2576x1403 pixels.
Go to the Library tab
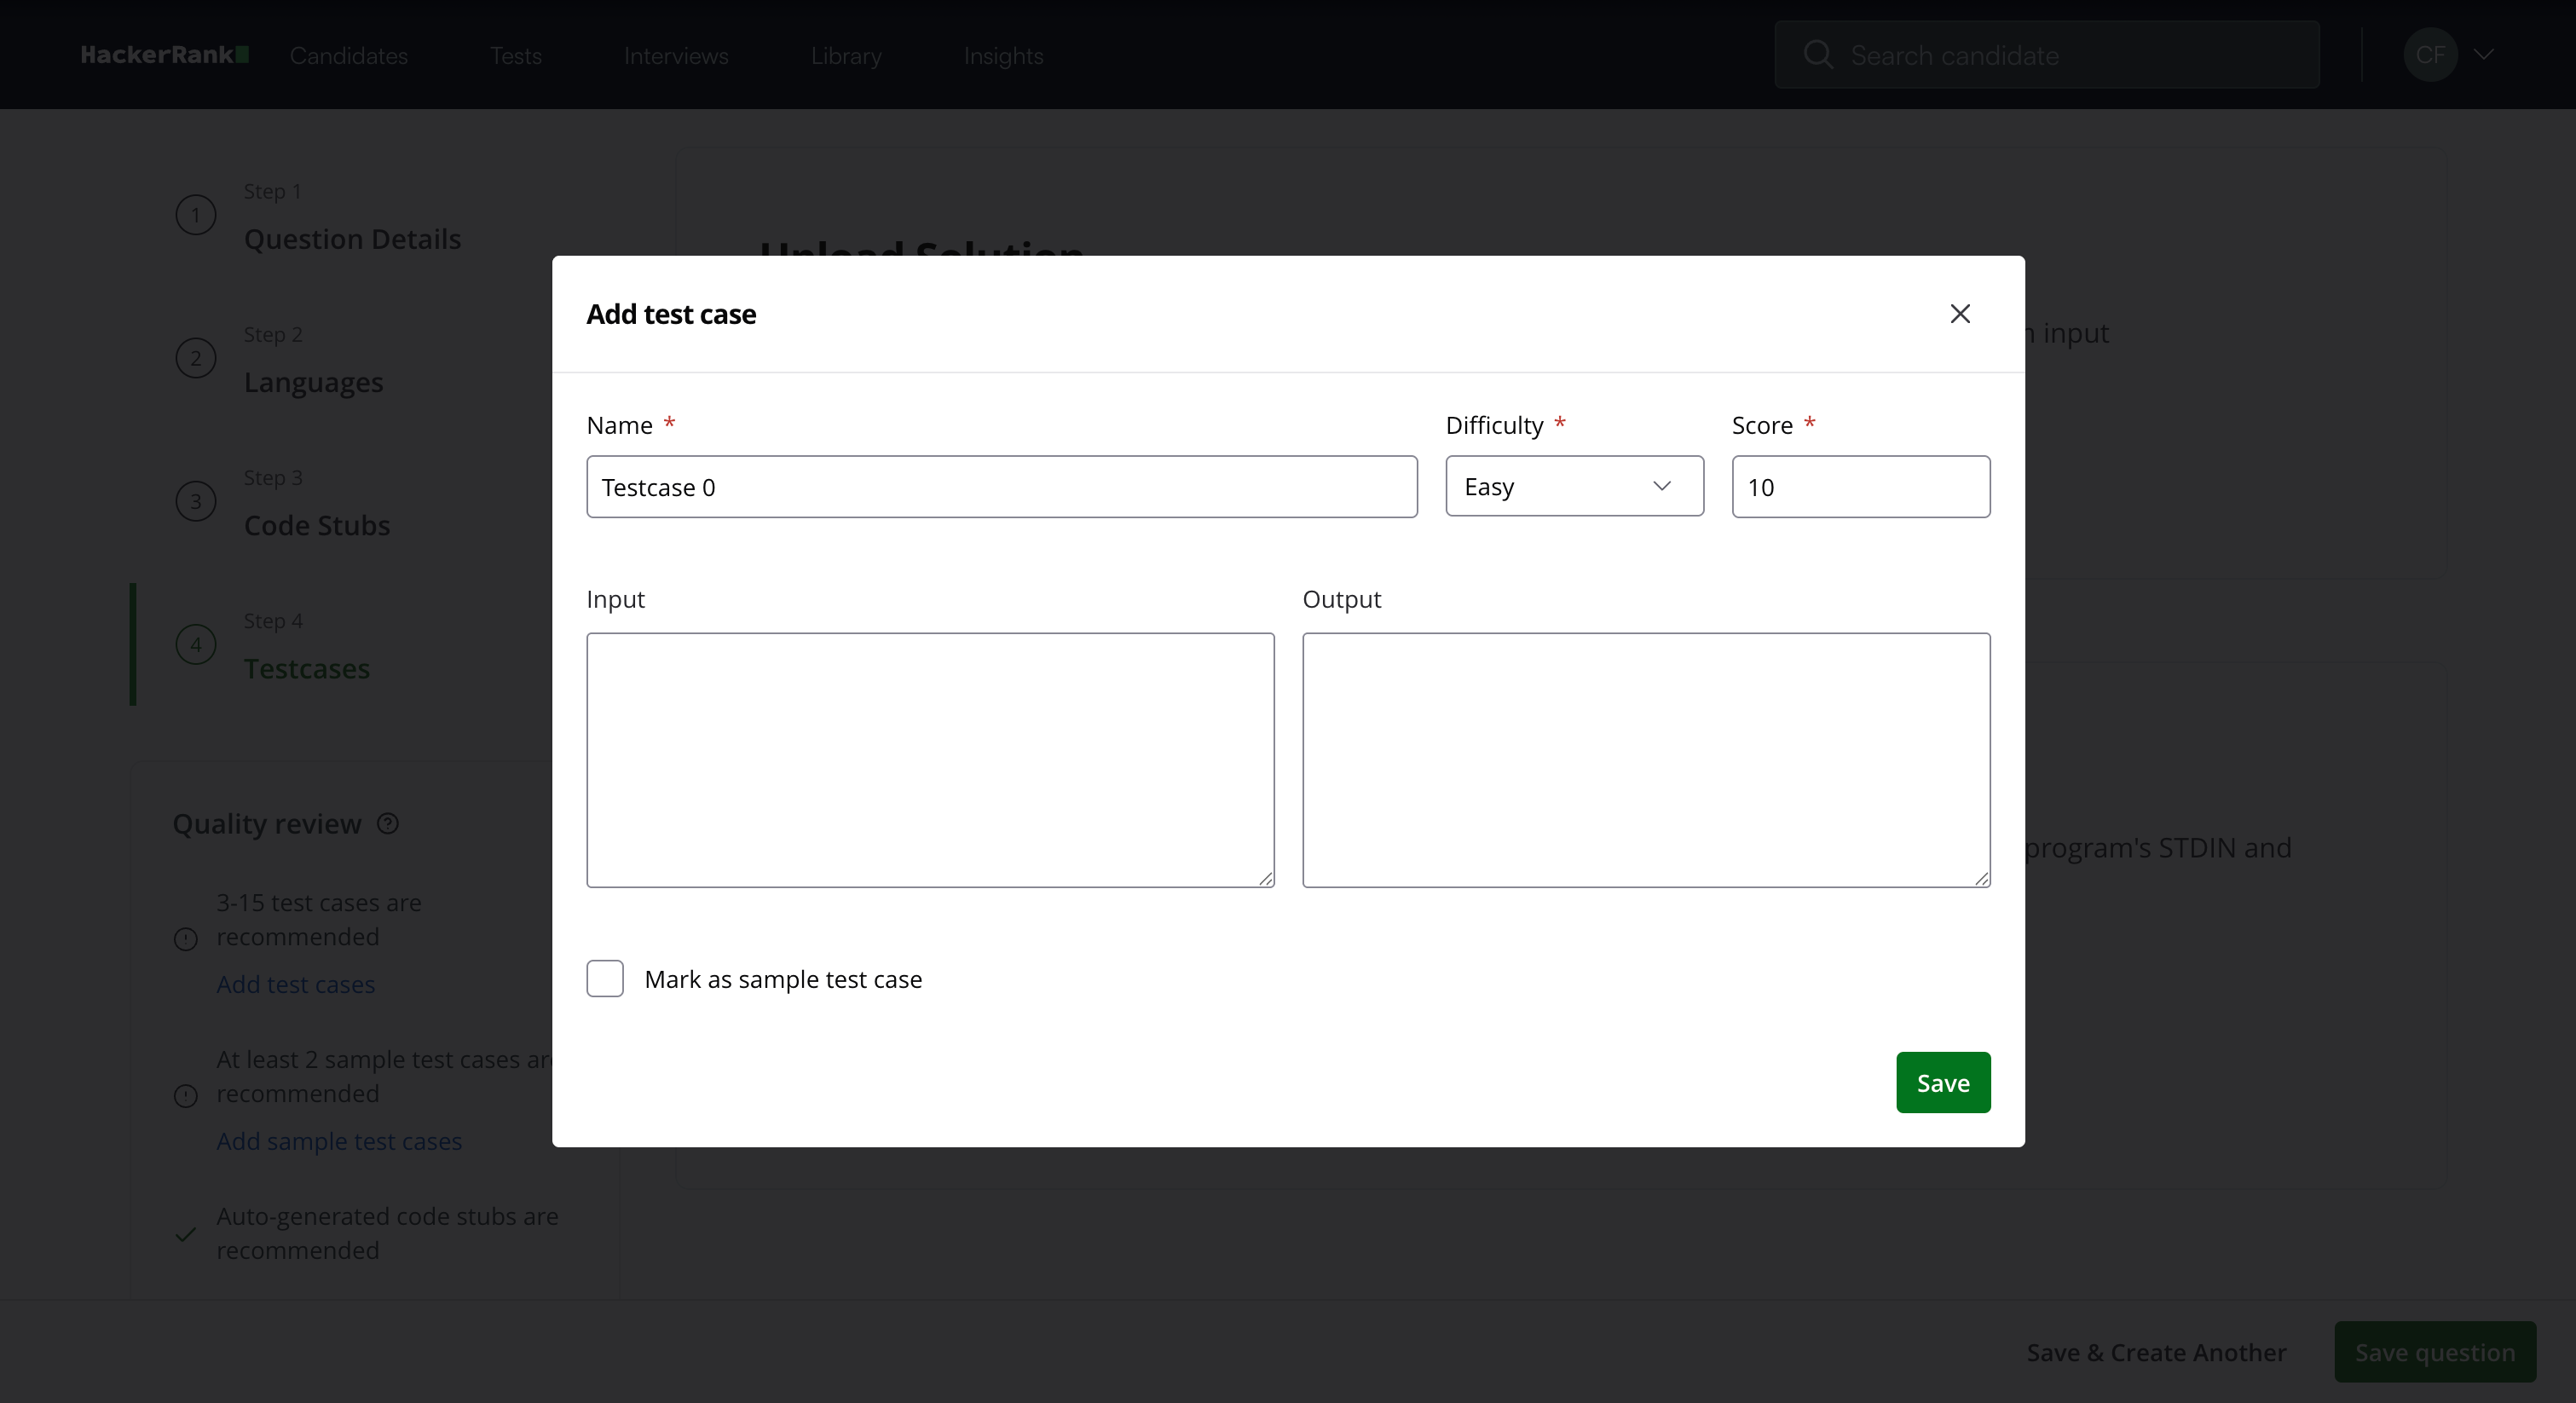(846, 56)
